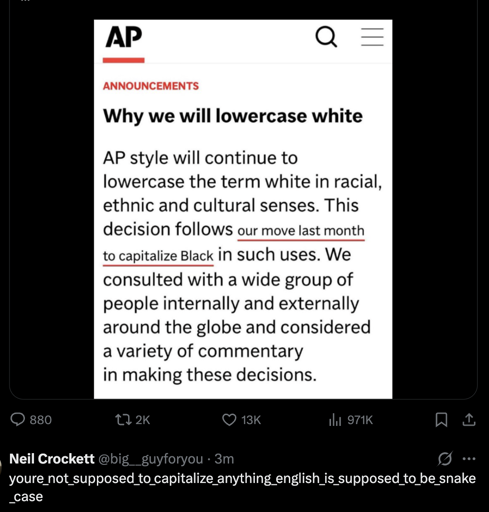Click the reply comment icon showing 880

[17, 420]
